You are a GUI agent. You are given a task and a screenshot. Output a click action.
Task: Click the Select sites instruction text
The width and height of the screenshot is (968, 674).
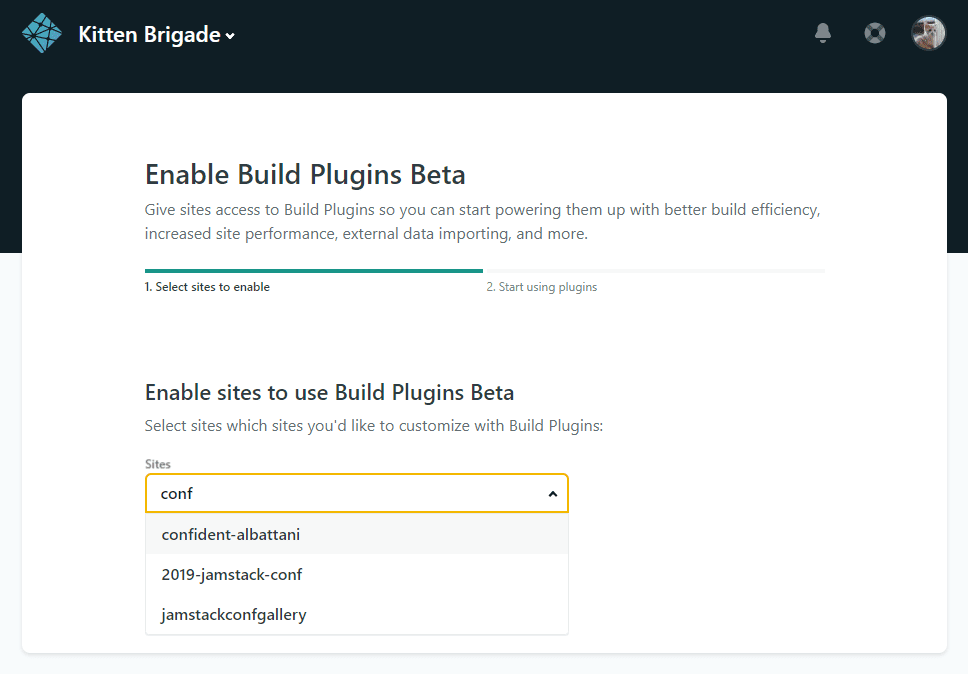(x=374, y=426)
